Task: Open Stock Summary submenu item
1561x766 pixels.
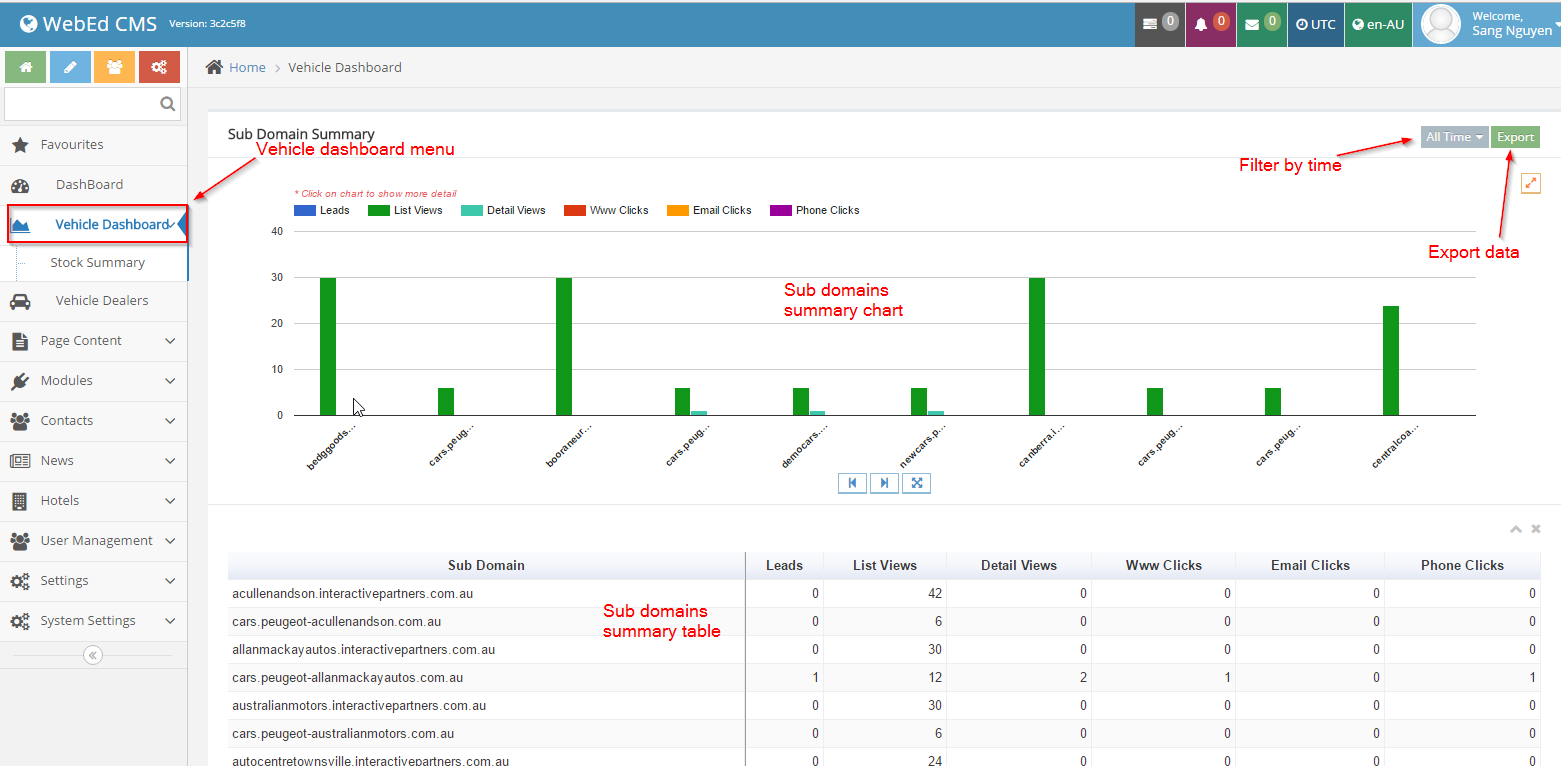Action: click(x=97, y=263)
